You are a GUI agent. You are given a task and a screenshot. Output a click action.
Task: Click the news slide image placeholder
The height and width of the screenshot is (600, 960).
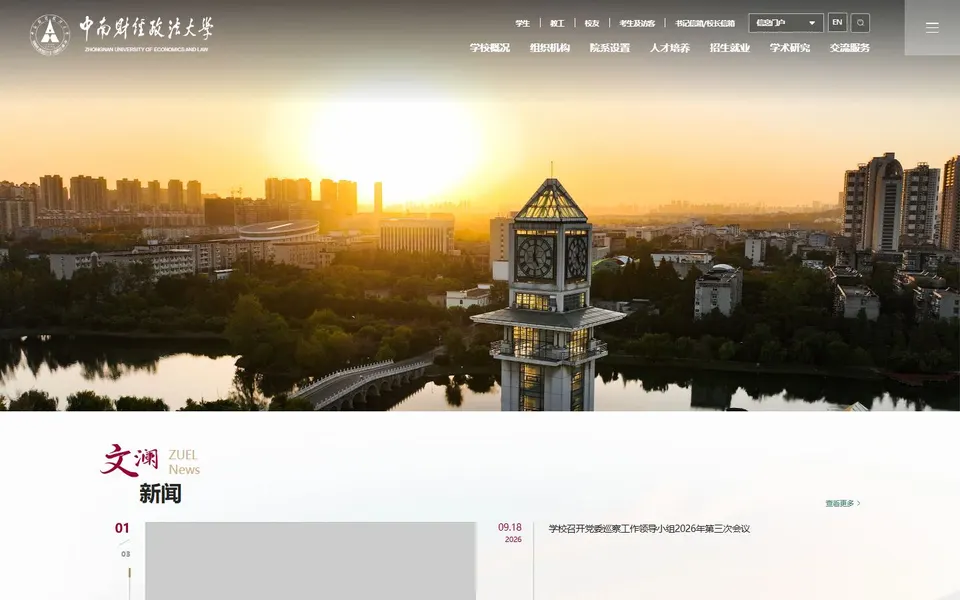click(310, 561)
